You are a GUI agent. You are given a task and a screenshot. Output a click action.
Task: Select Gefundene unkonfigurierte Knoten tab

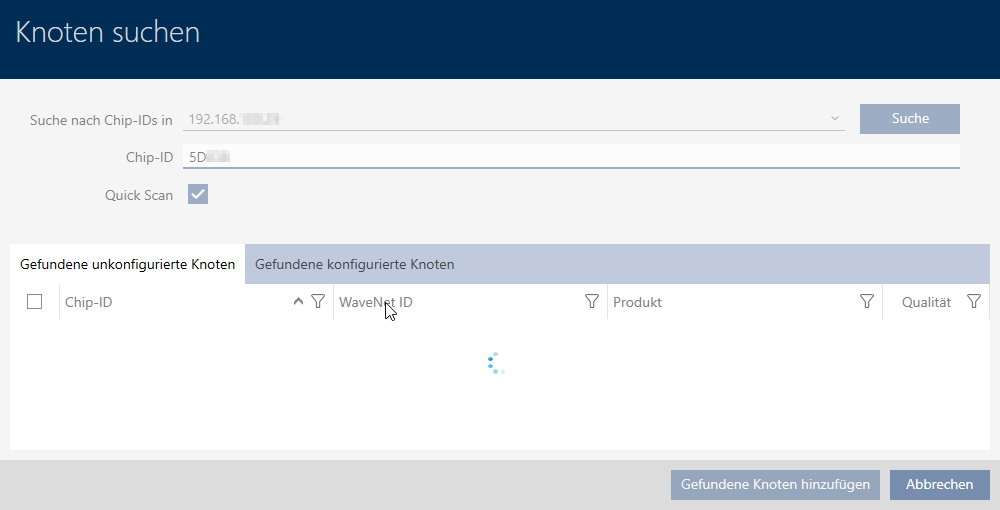127,265
